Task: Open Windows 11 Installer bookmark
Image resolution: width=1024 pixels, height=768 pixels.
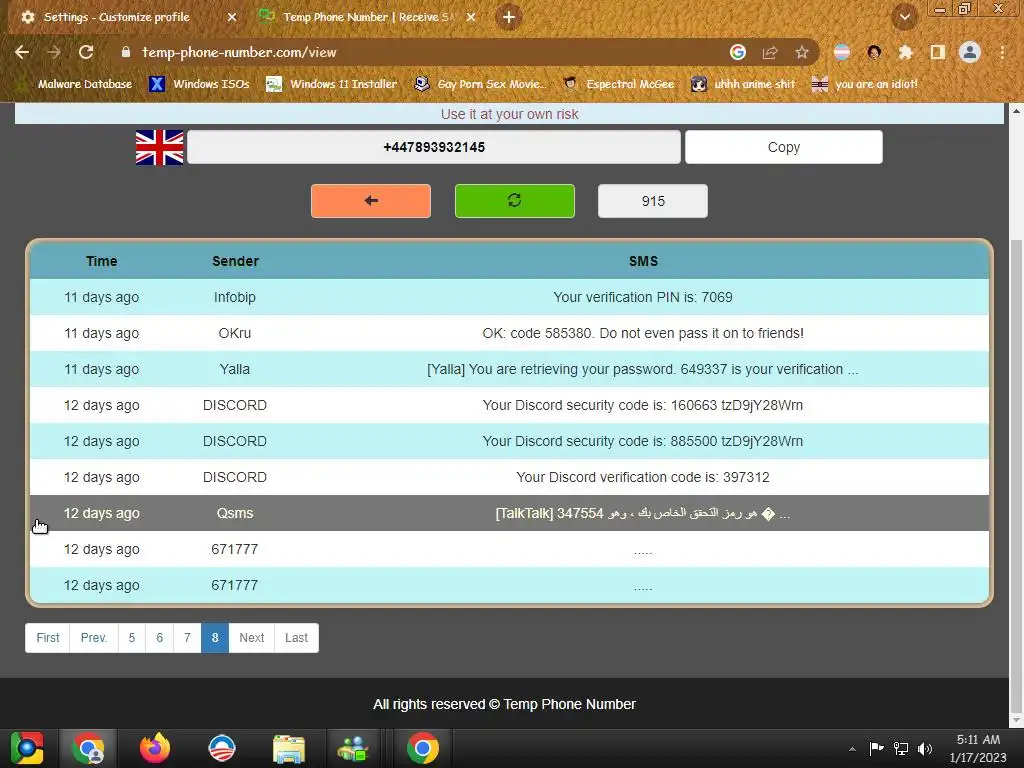Action: click(x=332, y=84)
